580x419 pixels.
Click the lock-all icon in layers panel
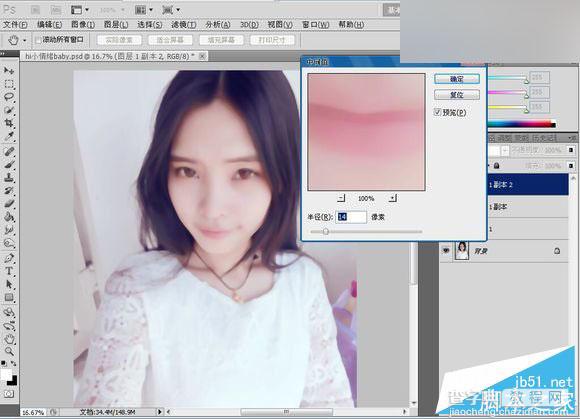(496, 166)
